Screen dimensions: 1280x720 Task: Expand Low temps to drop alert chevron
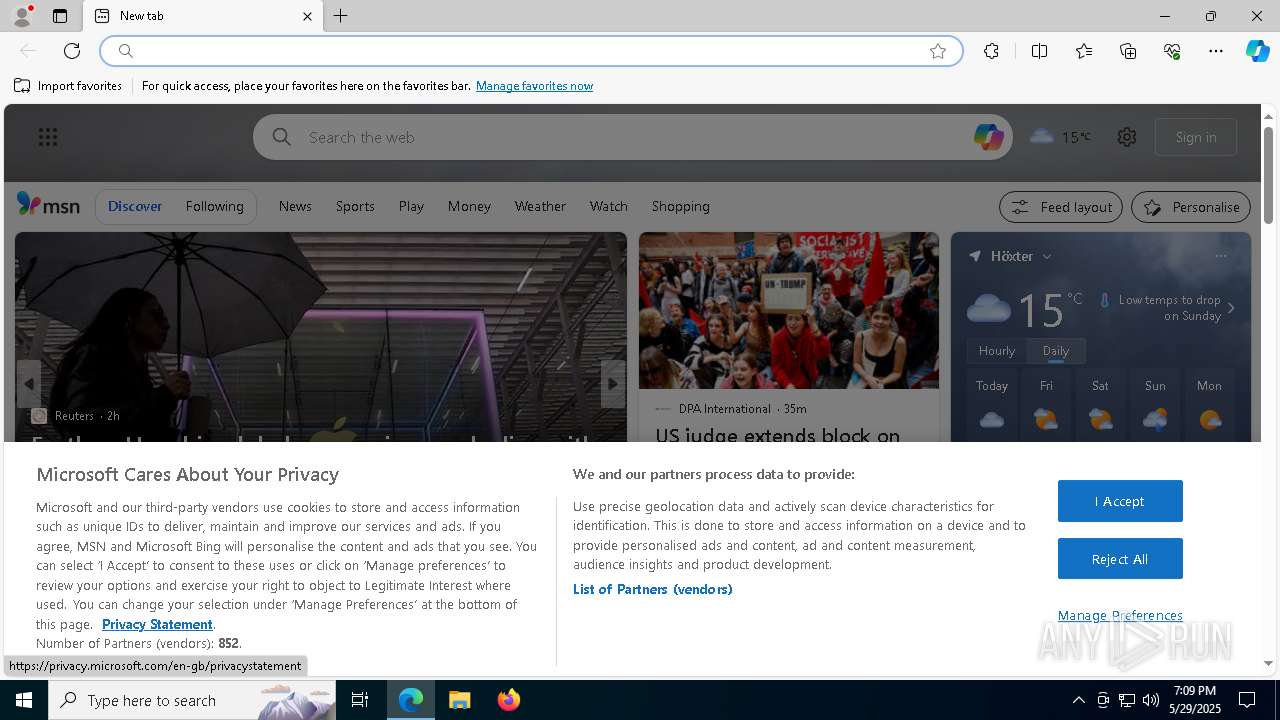[x=1231, y=308]
